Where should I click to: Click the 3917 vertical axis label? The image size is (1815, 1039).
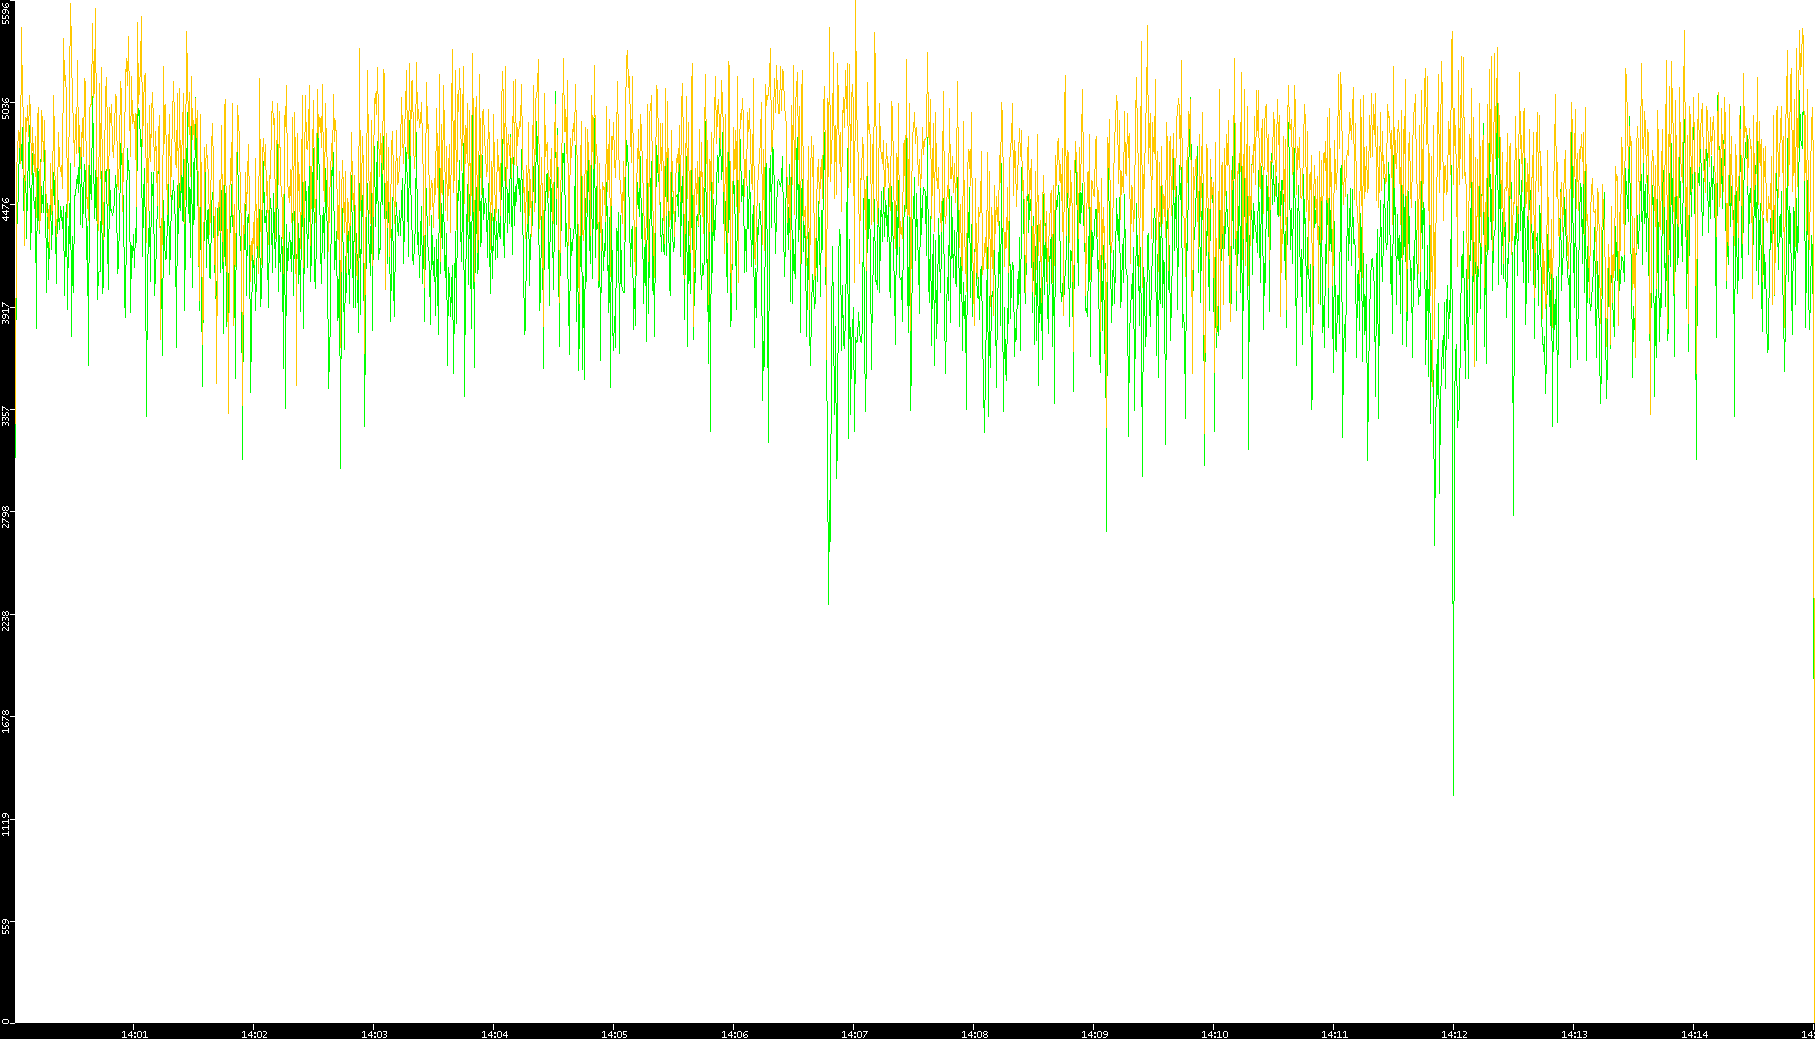(6, 313)
